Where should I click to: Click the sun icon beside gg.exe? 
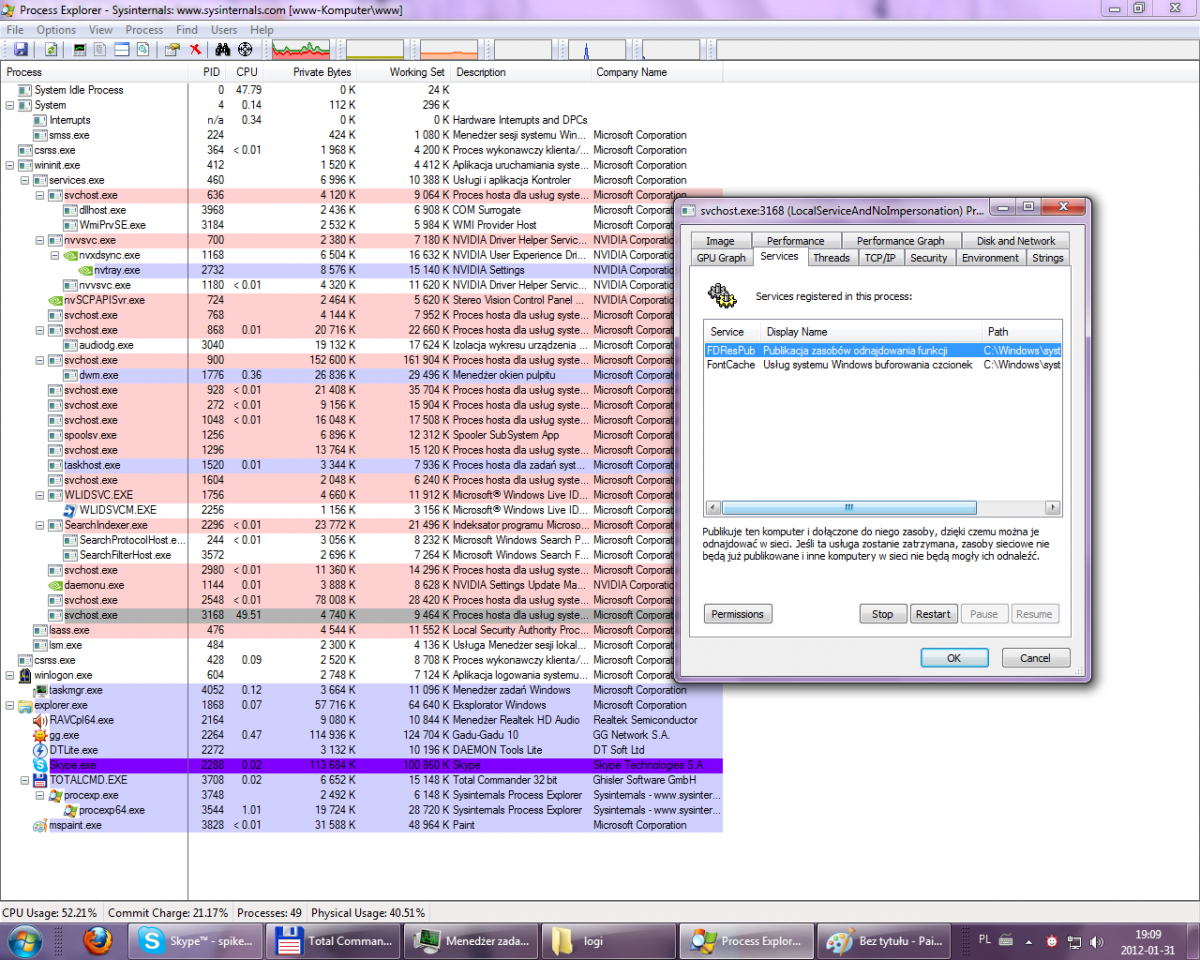click(x=40, y=735)
